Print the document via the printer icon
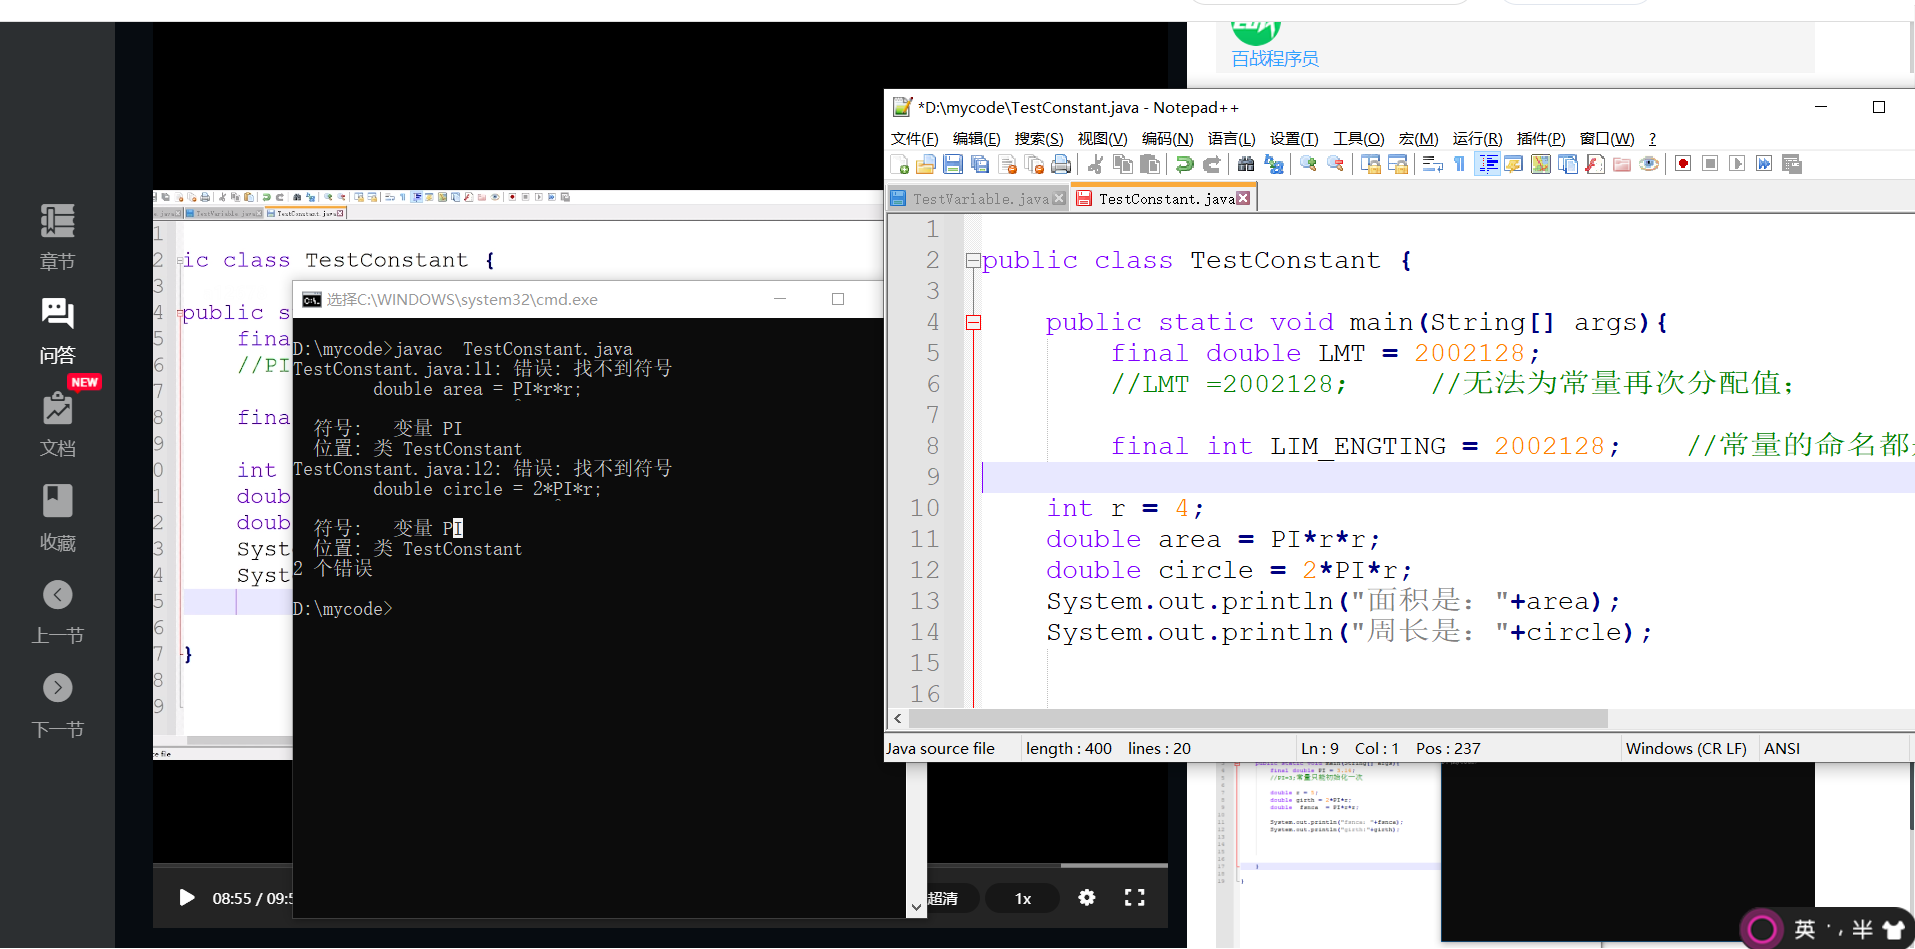The width and height of the screenshot is (1915, 949). (1061, 164)
